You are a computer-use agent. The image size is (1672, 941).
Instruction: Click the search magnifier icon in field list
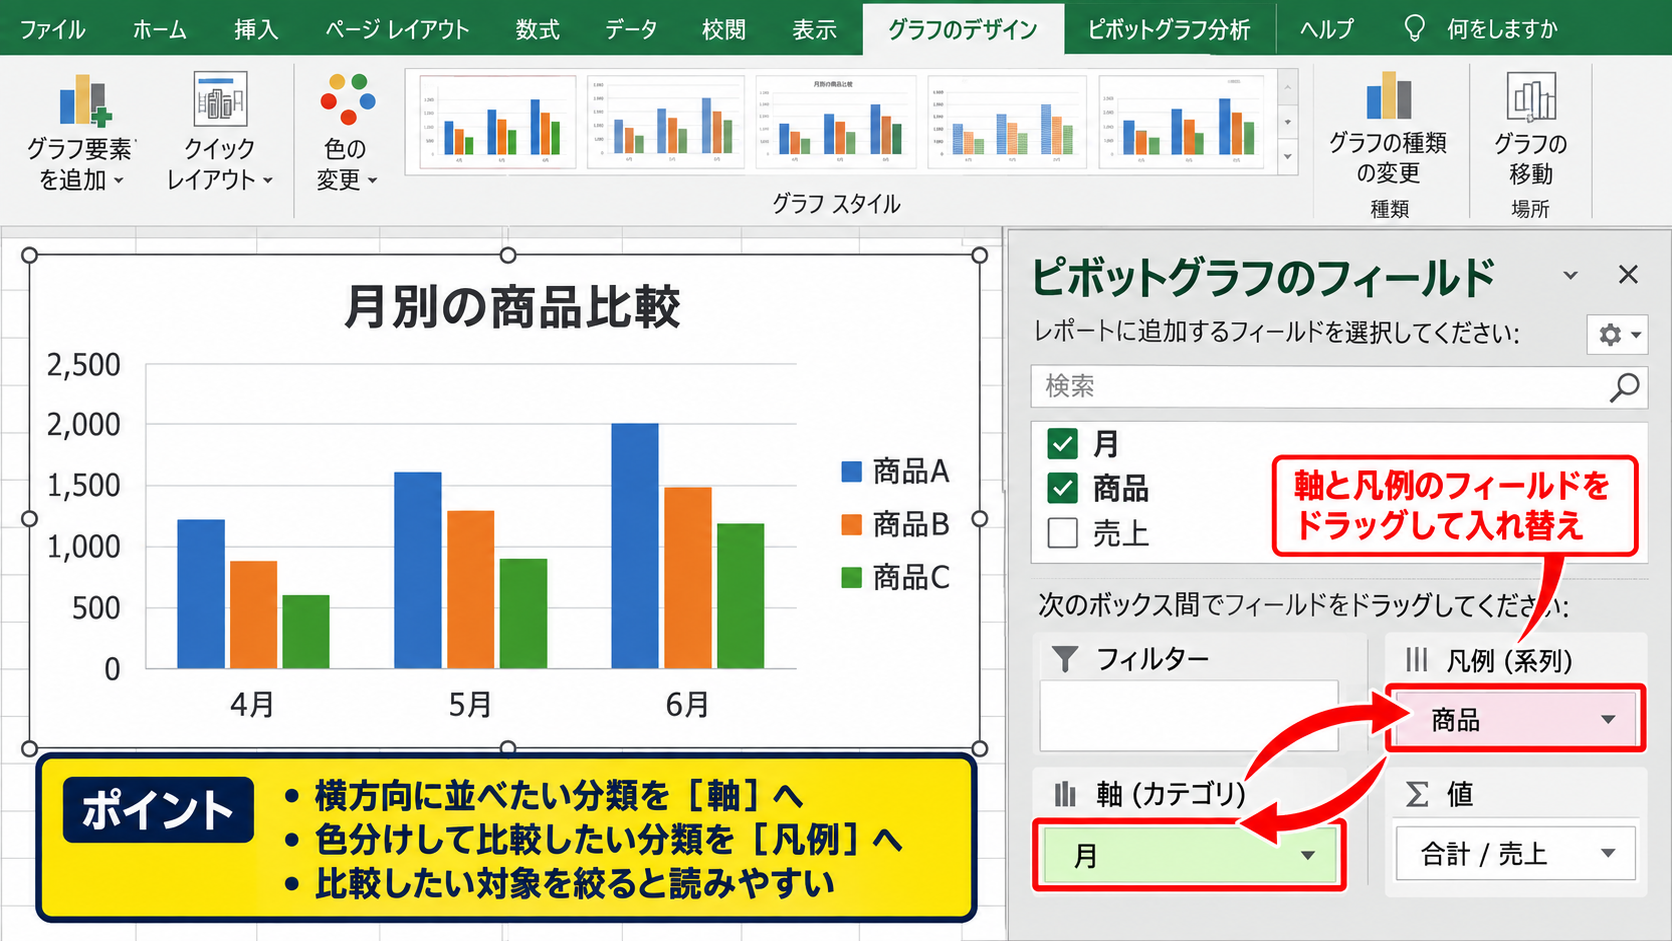pos(1624,387)
